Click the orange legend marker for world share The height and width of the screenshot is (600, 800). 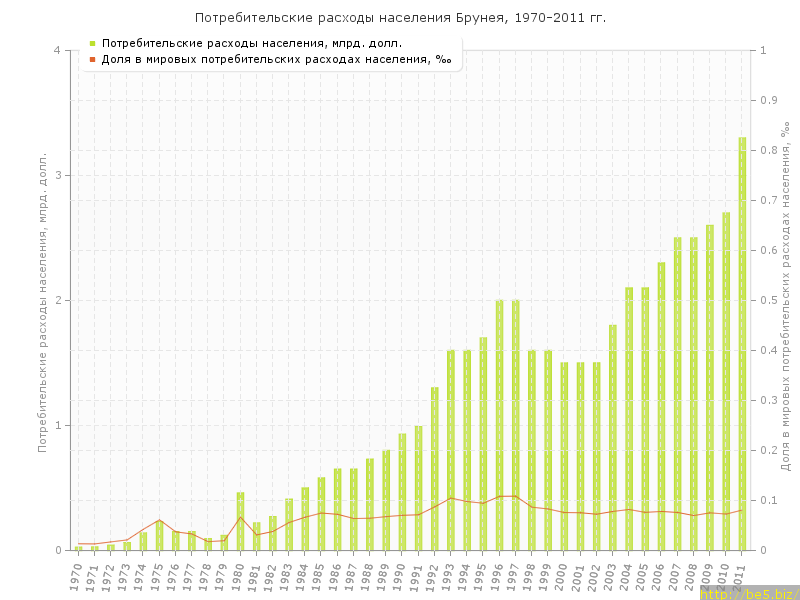pos(92,59)
